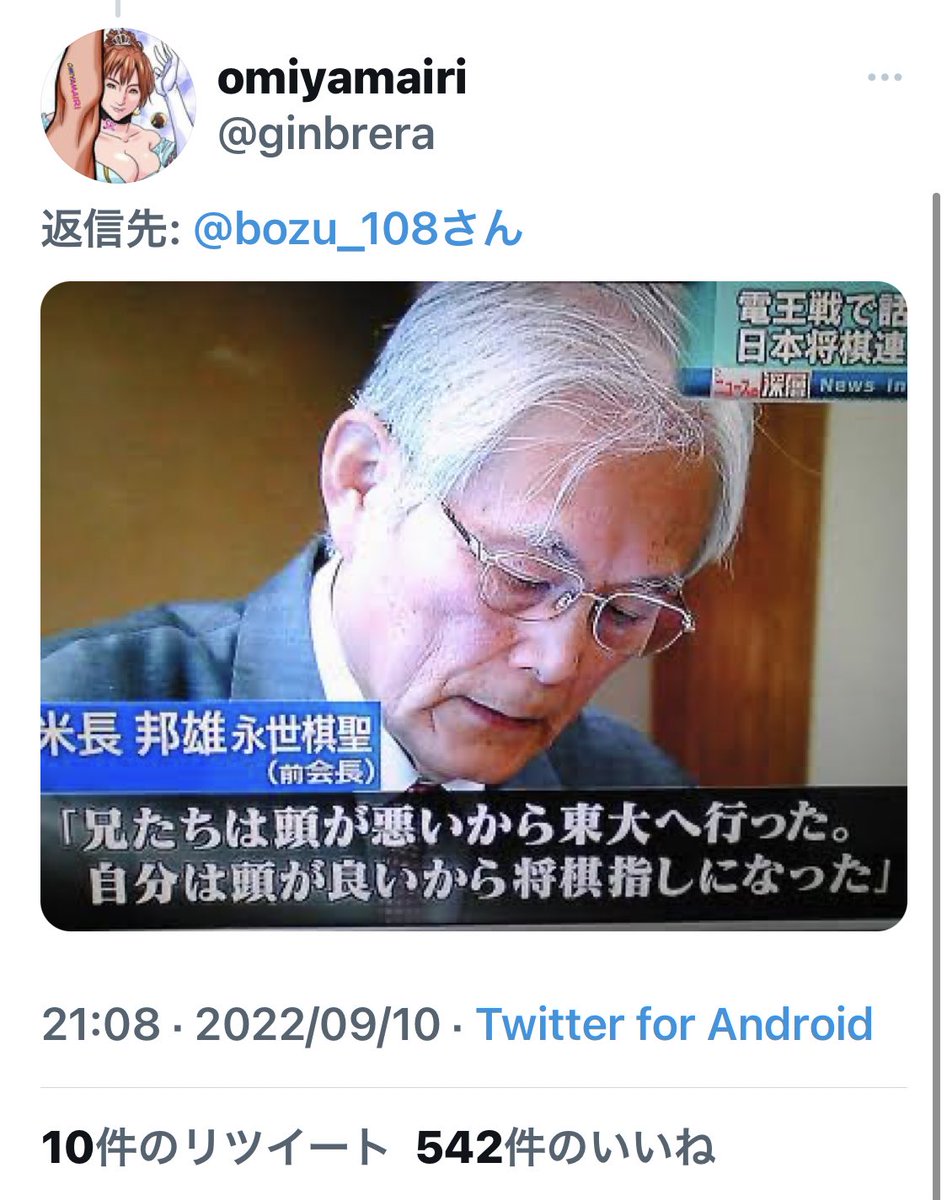Open omiyamairi's profile avatar
This screenshot has width=947, height=1200.
(118, 105)
